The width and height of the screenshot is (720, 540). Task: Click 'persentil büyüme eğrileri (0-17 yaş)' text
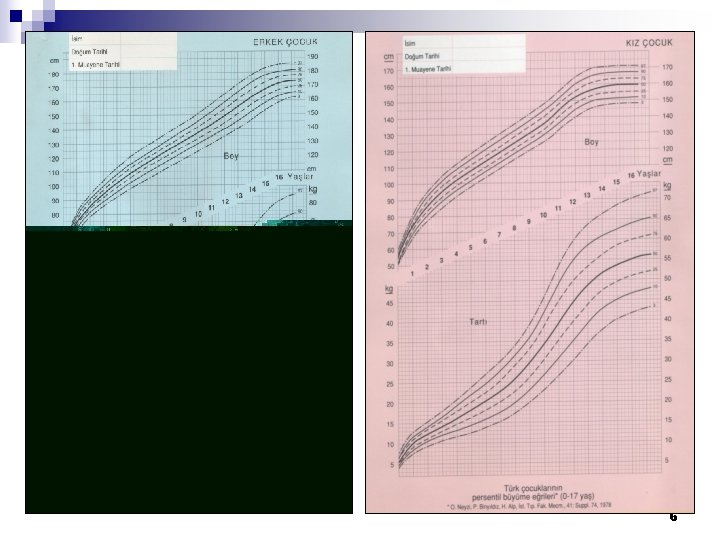pos(533,497)
